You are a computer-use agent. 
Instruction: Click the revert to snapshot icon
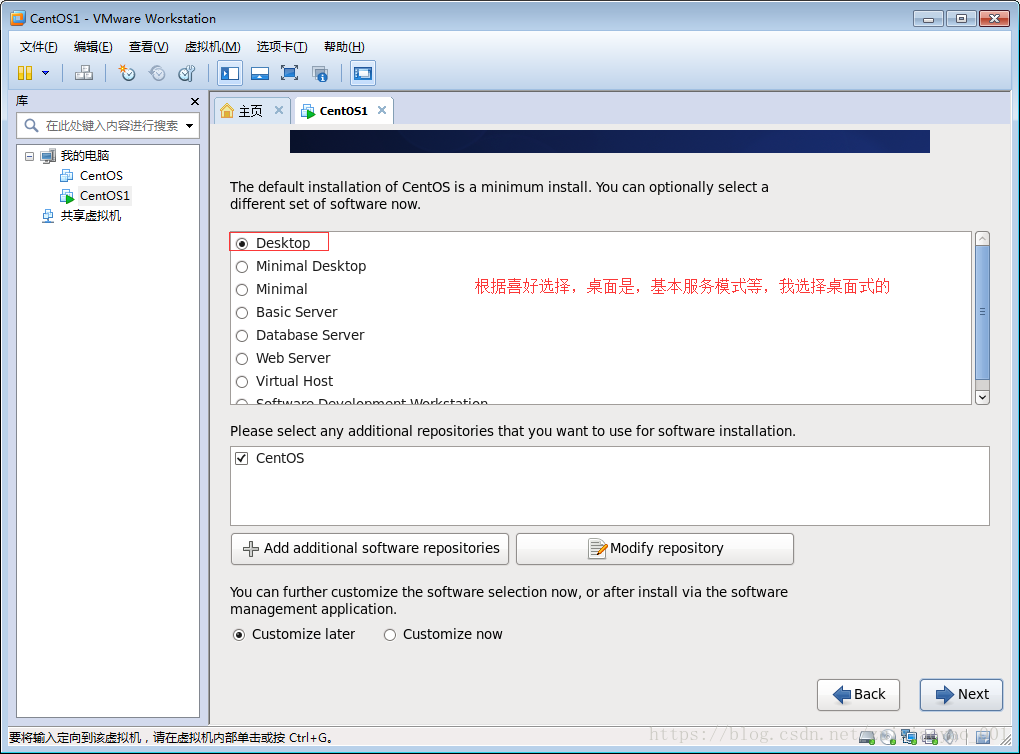pos(157,73)
